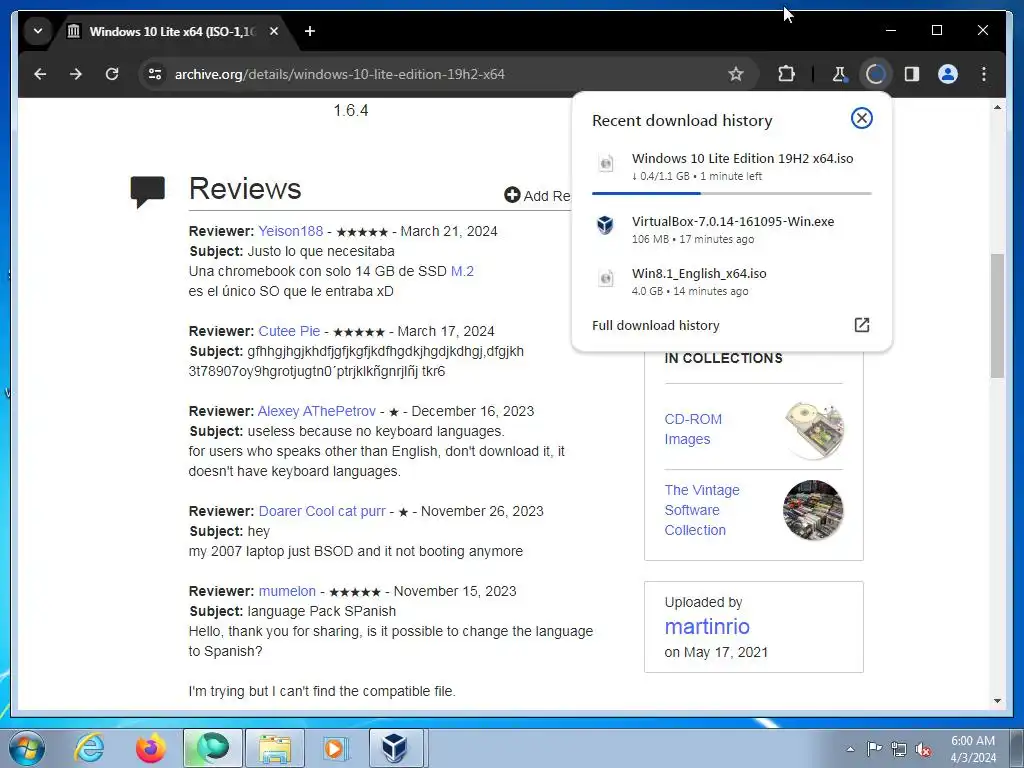Open the M.2 link in review
The width and height of the screenshot is (1024, 768).
tap(462, 271)
